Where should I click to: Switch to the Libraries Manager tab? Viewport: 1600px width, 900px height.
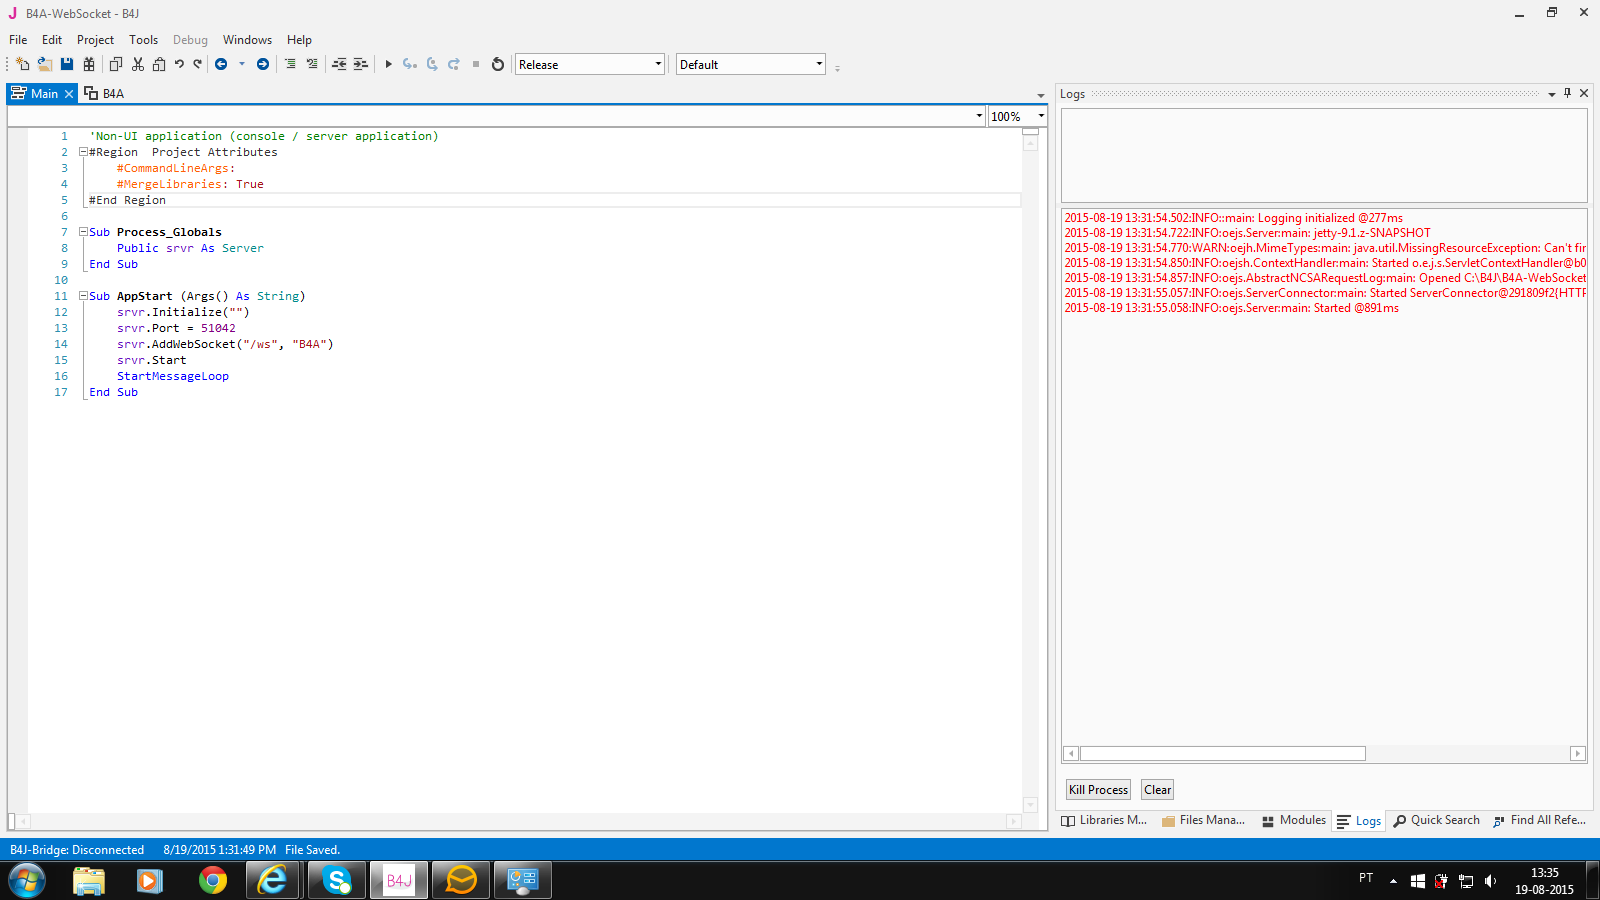pyautogui.click(x=1104, y=820)
